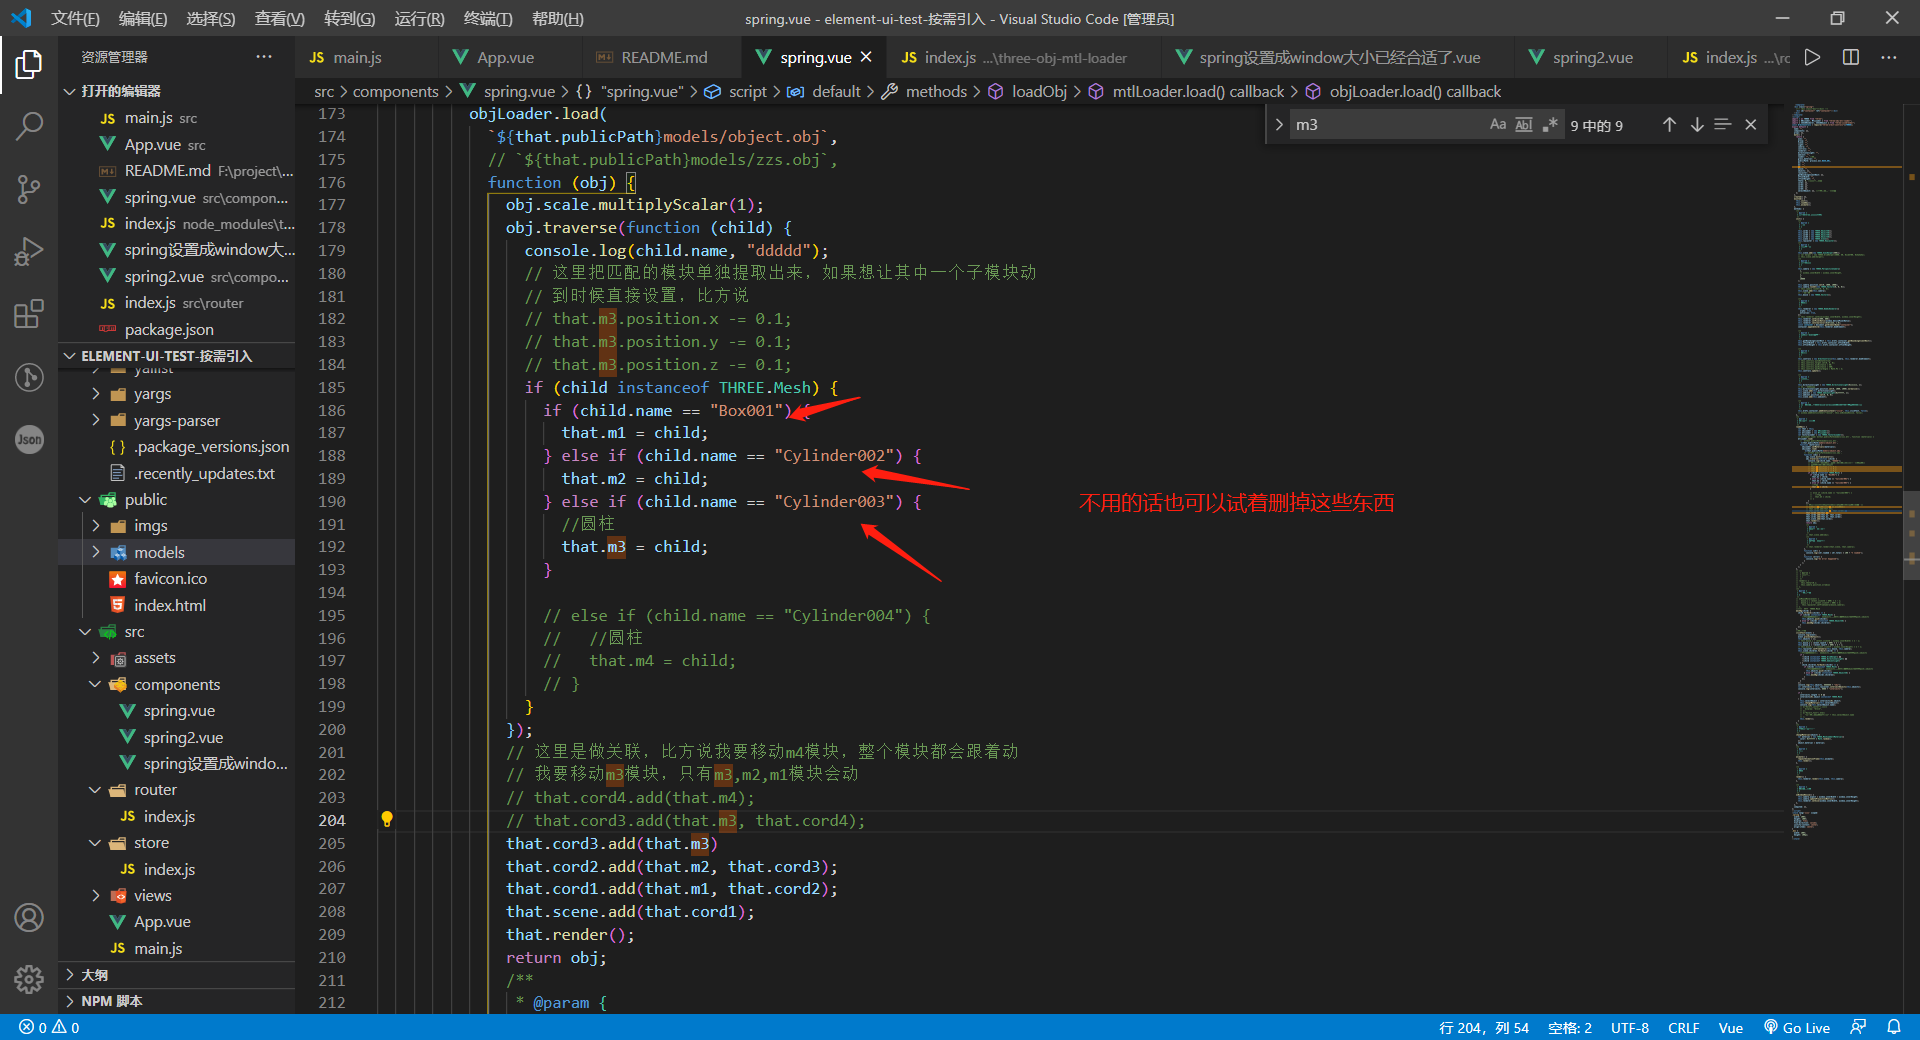Collapse the ELEMENT-UI-TEST project section
Viewport: 1920px width, 1040px height.
(71, 356)
